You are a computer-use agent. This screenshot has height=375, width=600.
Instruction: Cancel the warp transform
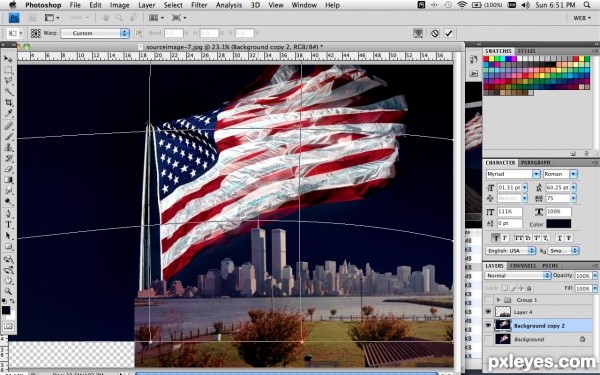coord(435,33)
